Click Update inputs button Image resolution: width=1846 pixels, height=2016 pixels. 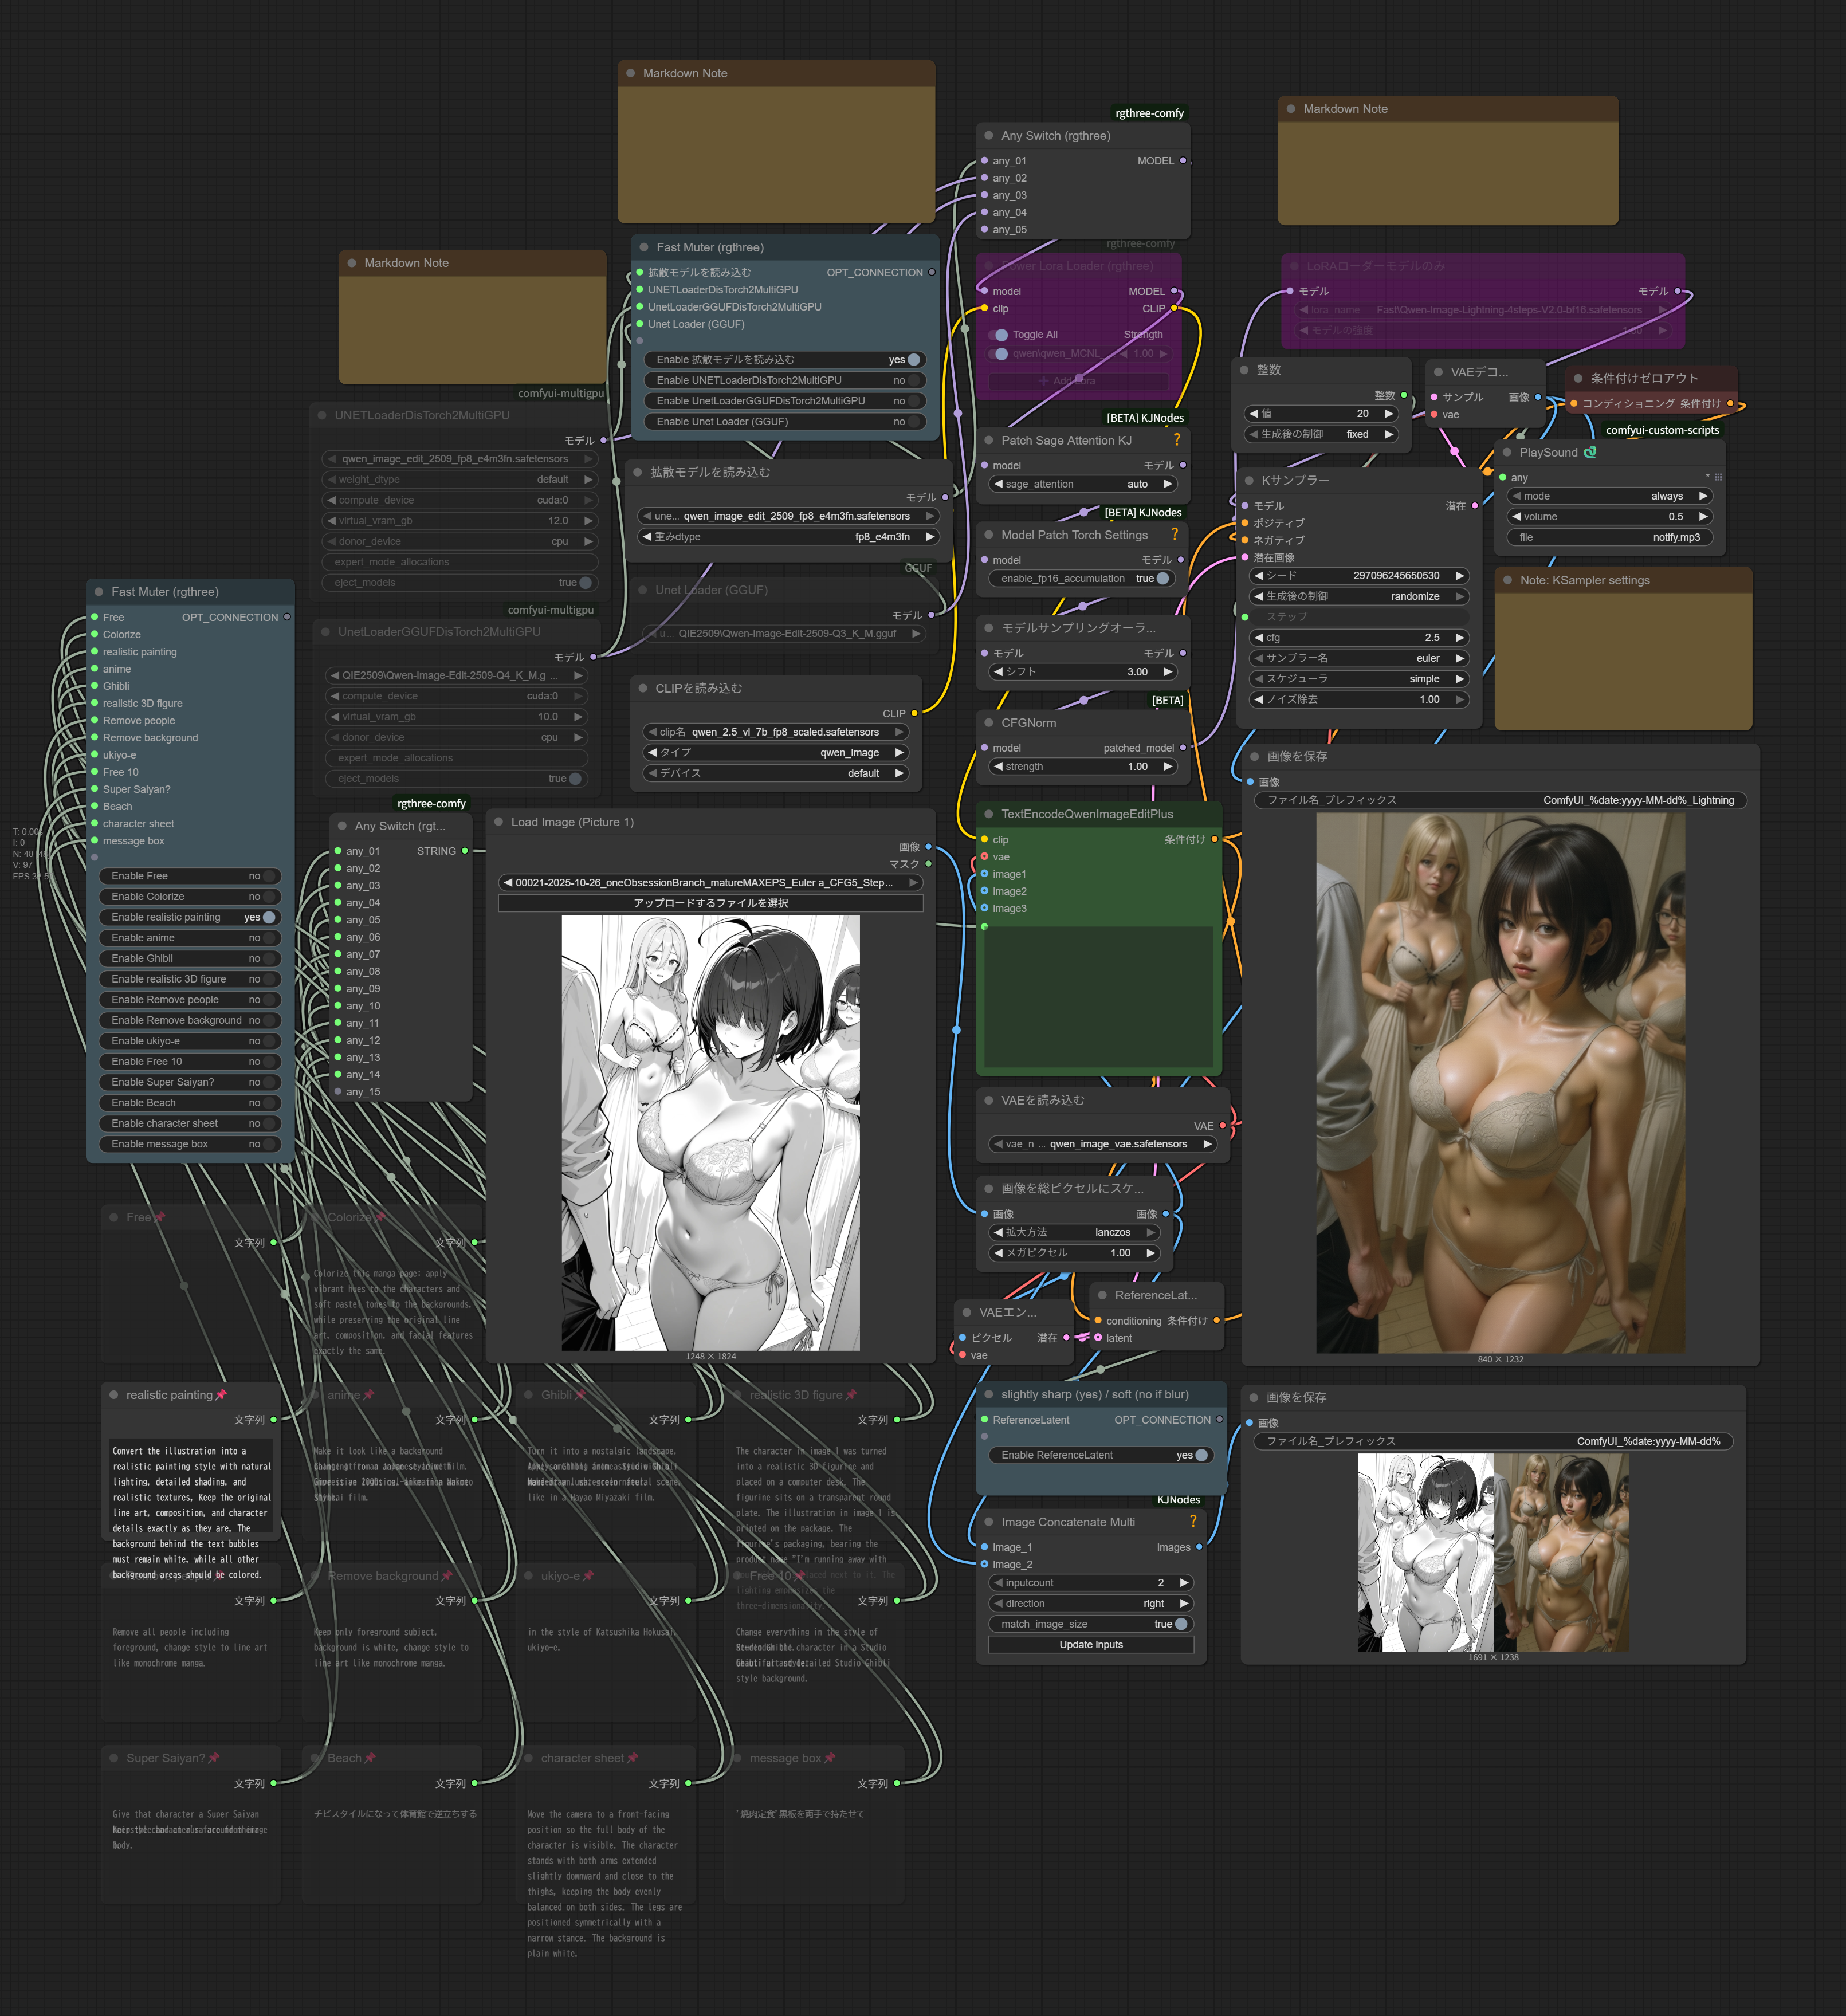pyautogui.click(x=1090, y=1645)
